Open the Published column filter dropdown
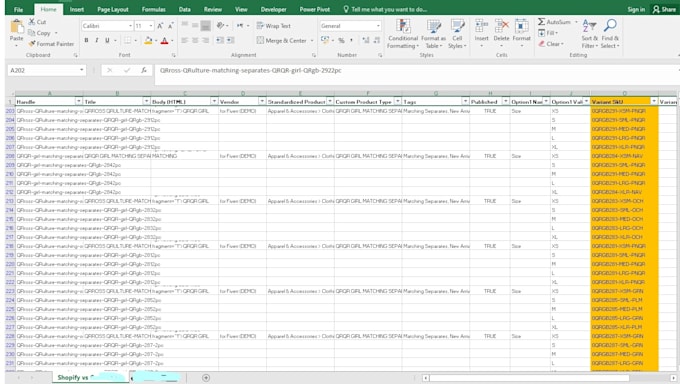The image size is (680, 384). tap(505, 101)
